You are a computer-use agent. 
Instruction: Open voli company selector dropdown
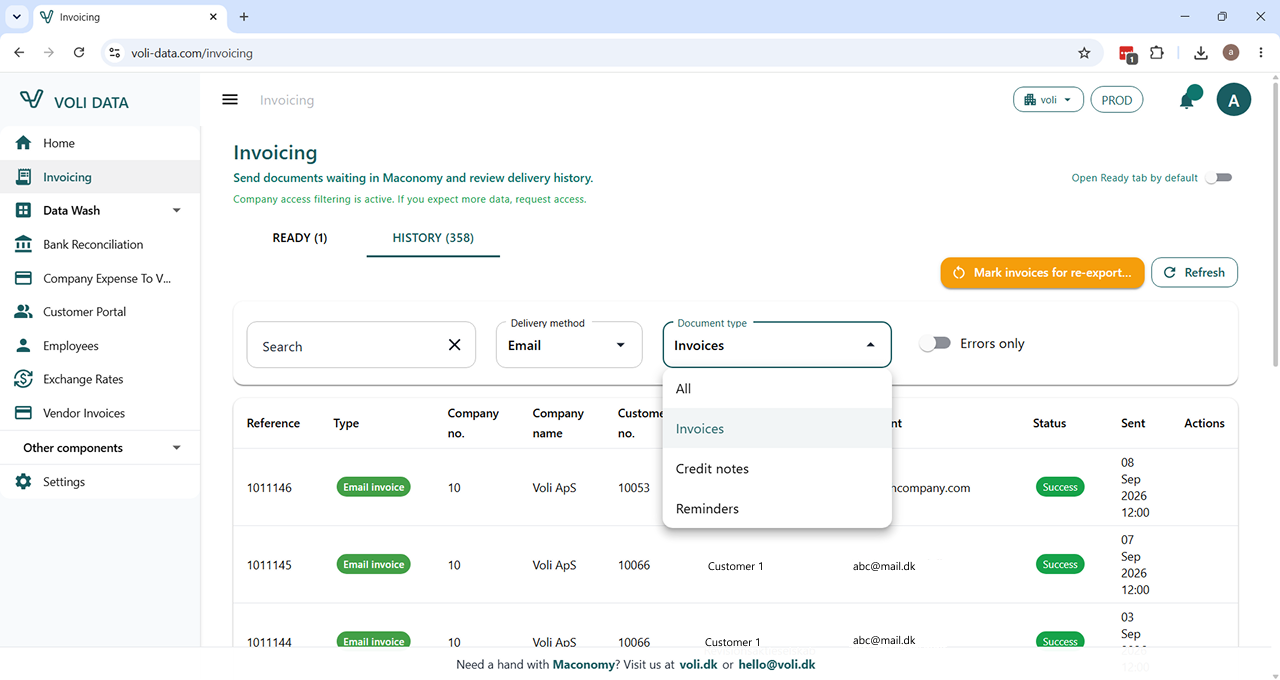[1048, 100]
